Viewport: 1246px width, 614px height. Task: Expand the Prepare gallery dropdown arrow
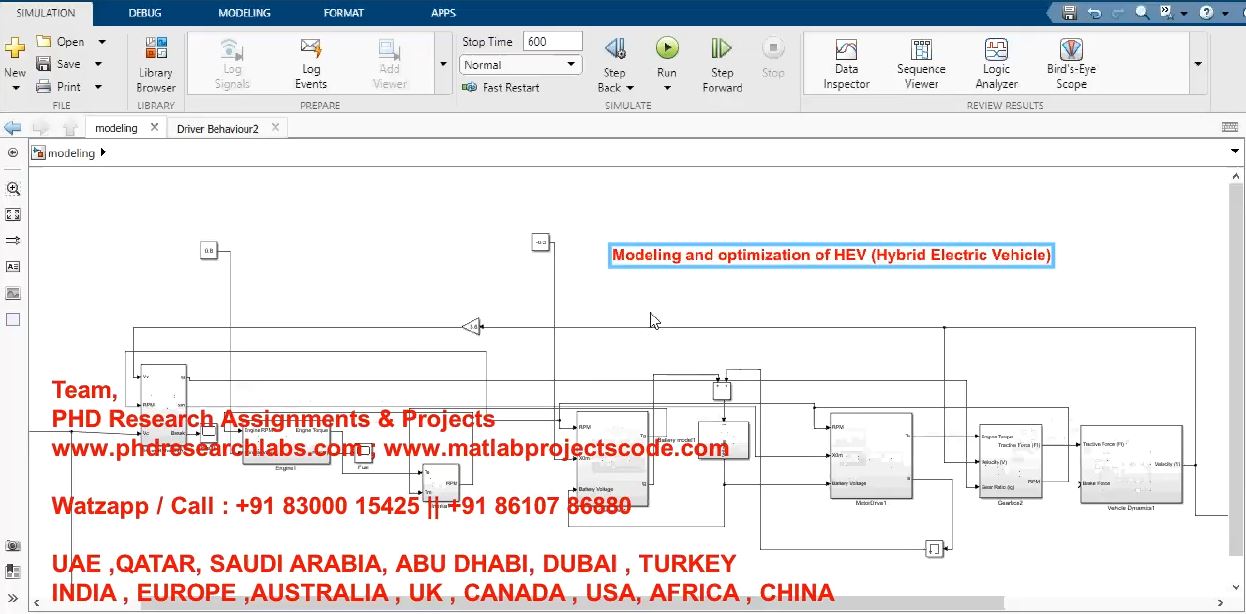tap(443, 64)
